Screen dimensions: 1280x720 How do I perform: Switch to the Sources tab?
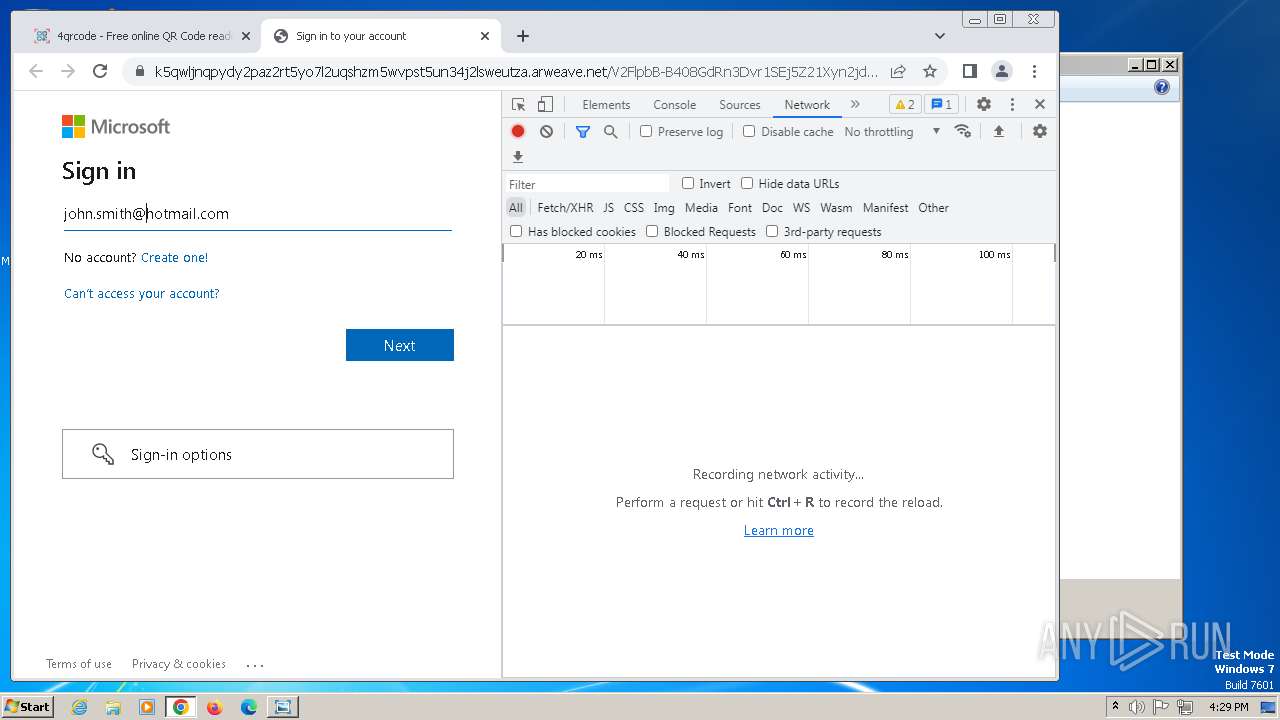click(x=740, y=104)
